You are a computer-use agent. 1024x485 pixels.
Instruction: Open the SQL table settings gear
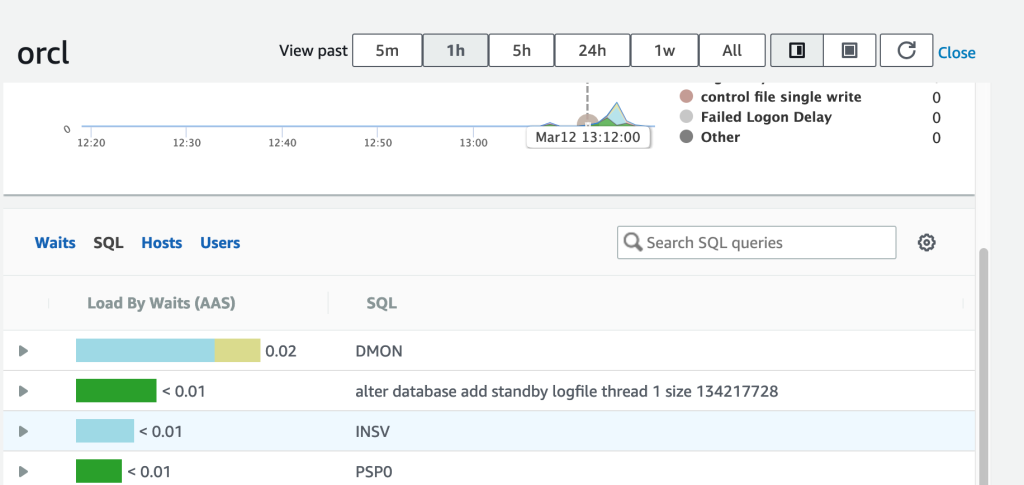(x=927, y=242)
